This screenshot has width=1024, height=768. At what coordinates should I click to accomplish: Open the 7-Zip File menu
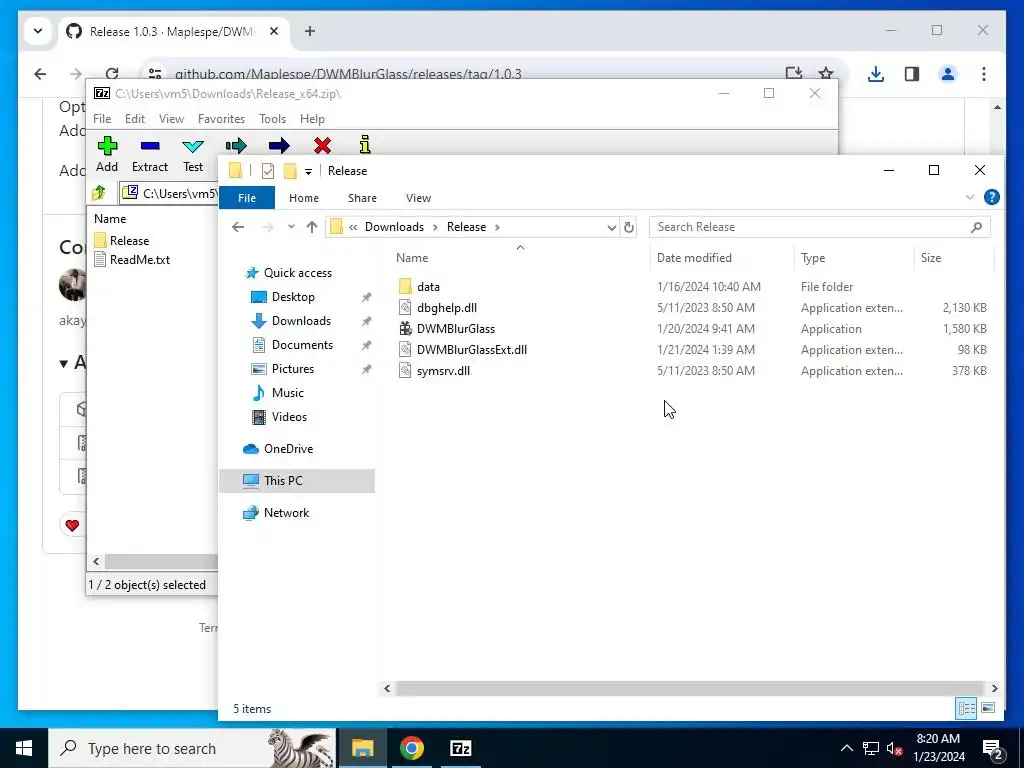pos(102,119)
